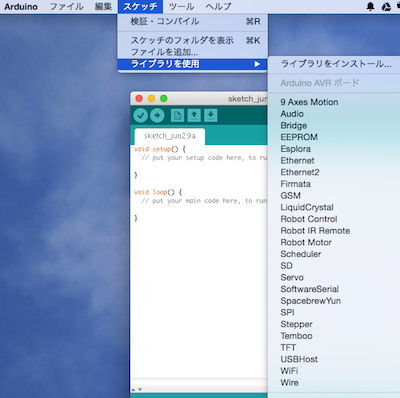
Task: Open the notification bell in menu bar
Action: point(370,6)
